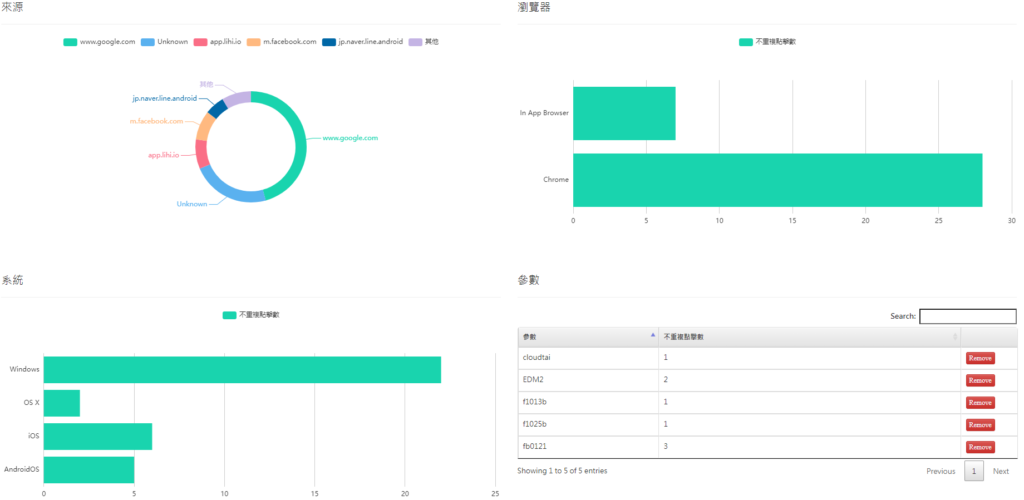Remove the cloudtai parameter row
This screenshot has width=1024, height=500.
[979, 358]
